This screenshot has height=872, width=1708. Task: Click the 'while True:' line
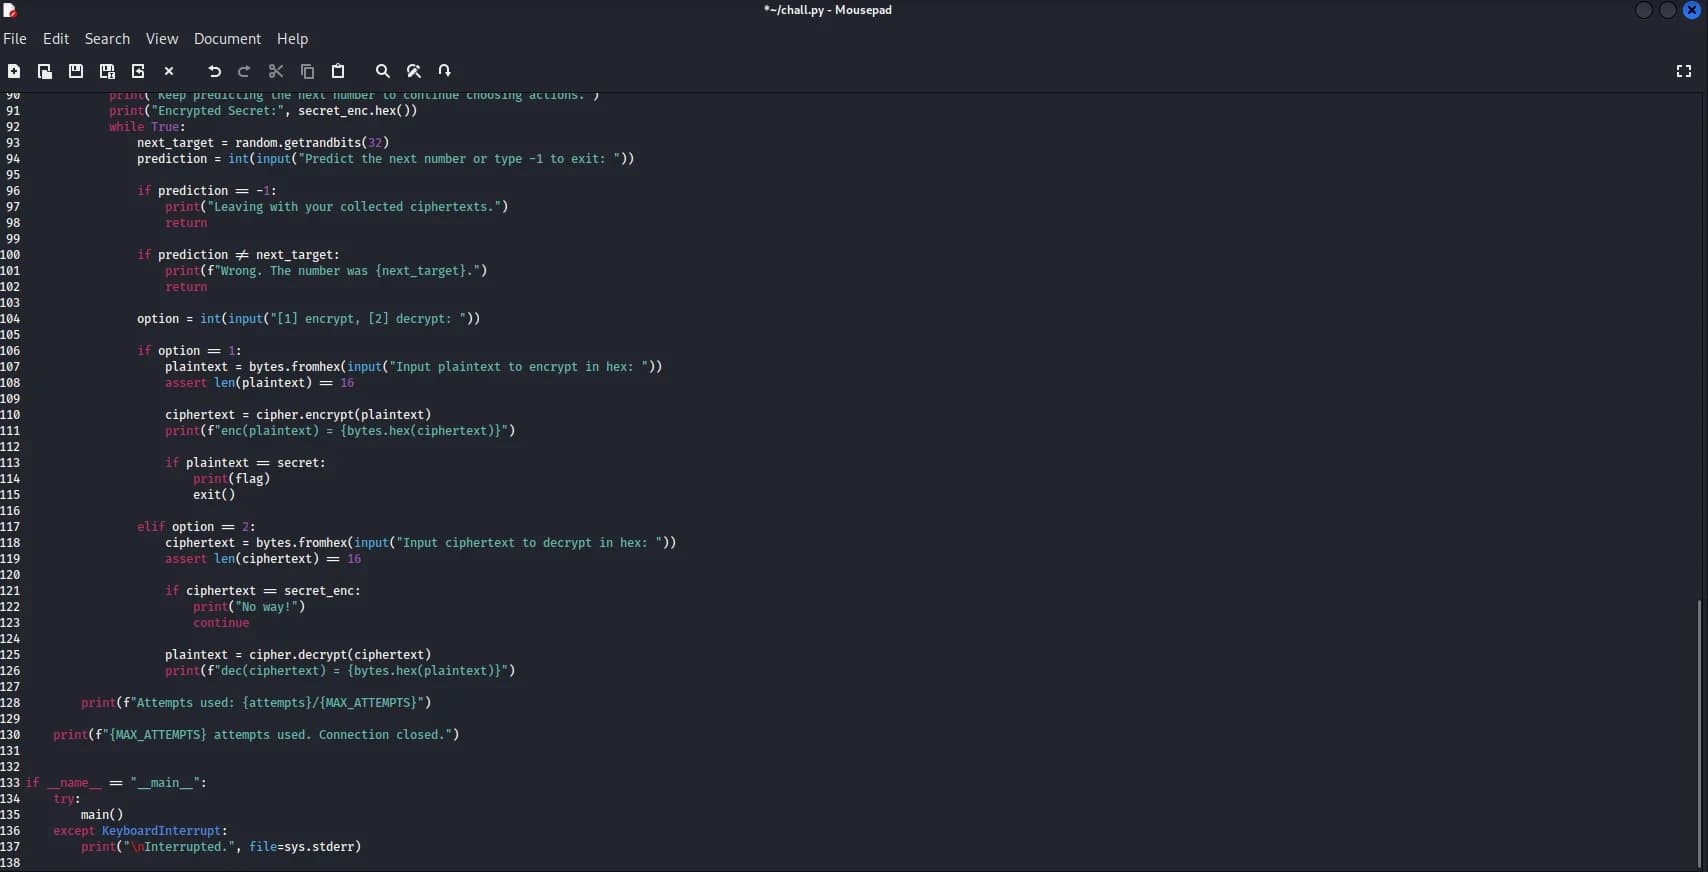pos(147,127)
